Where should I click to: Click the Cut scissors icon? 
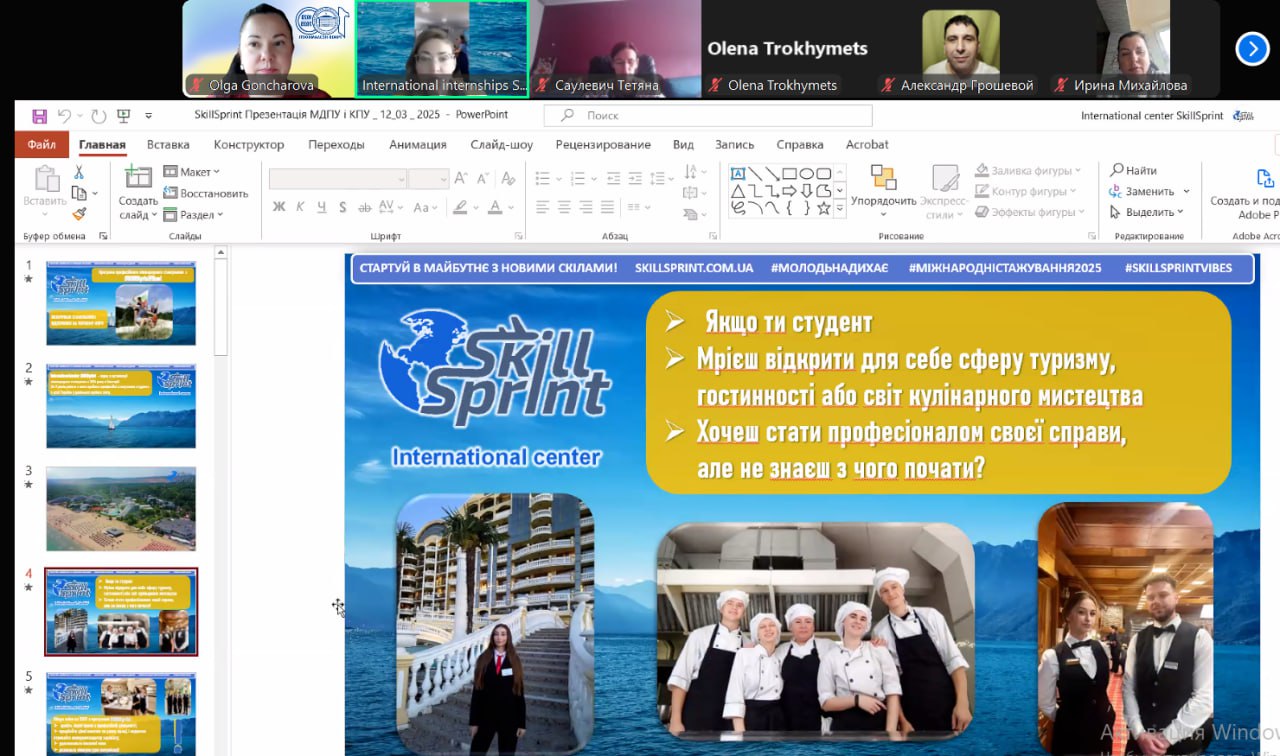pos(79,172)
